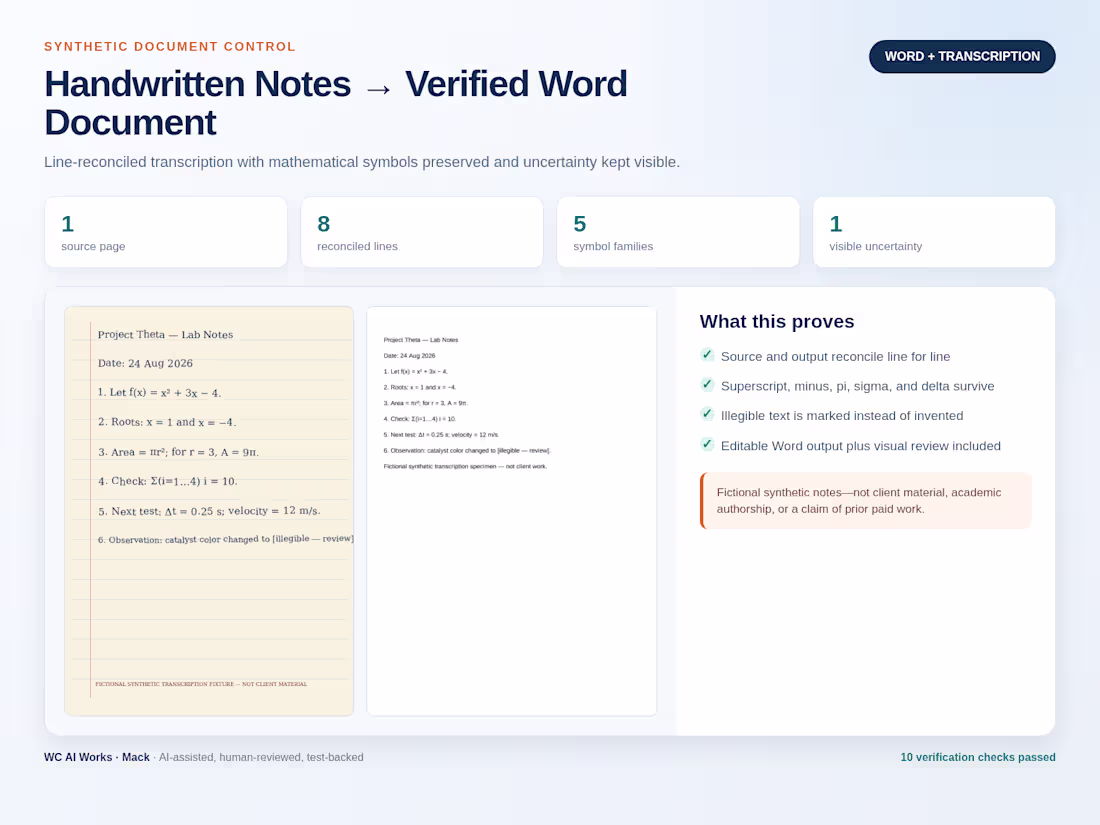
Task: Click Word output line '6. Observation: catalyst color changed'
Action: click(x=467, y=450)
